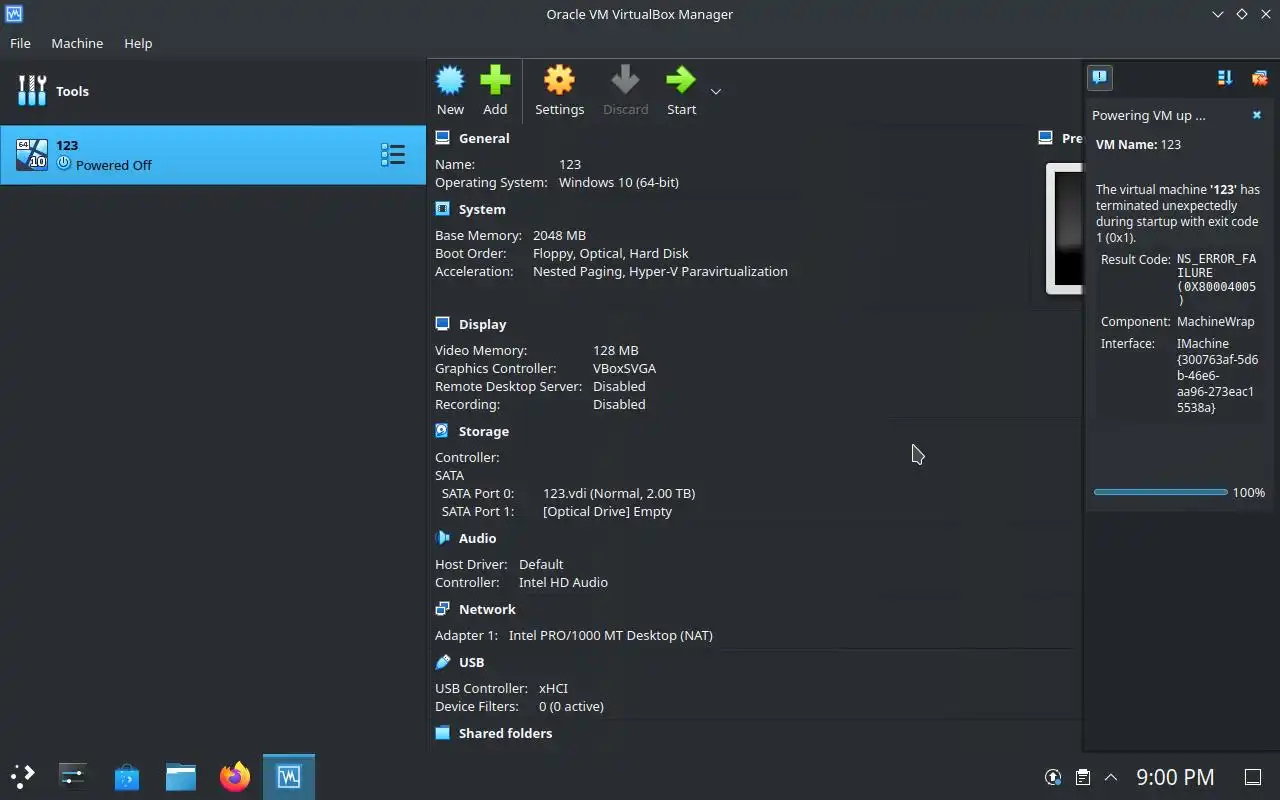Start the VM with the green arrow icon
The width and height of the screenshot is (1280, 800).
pyautogui.click(x=681, y=80)
